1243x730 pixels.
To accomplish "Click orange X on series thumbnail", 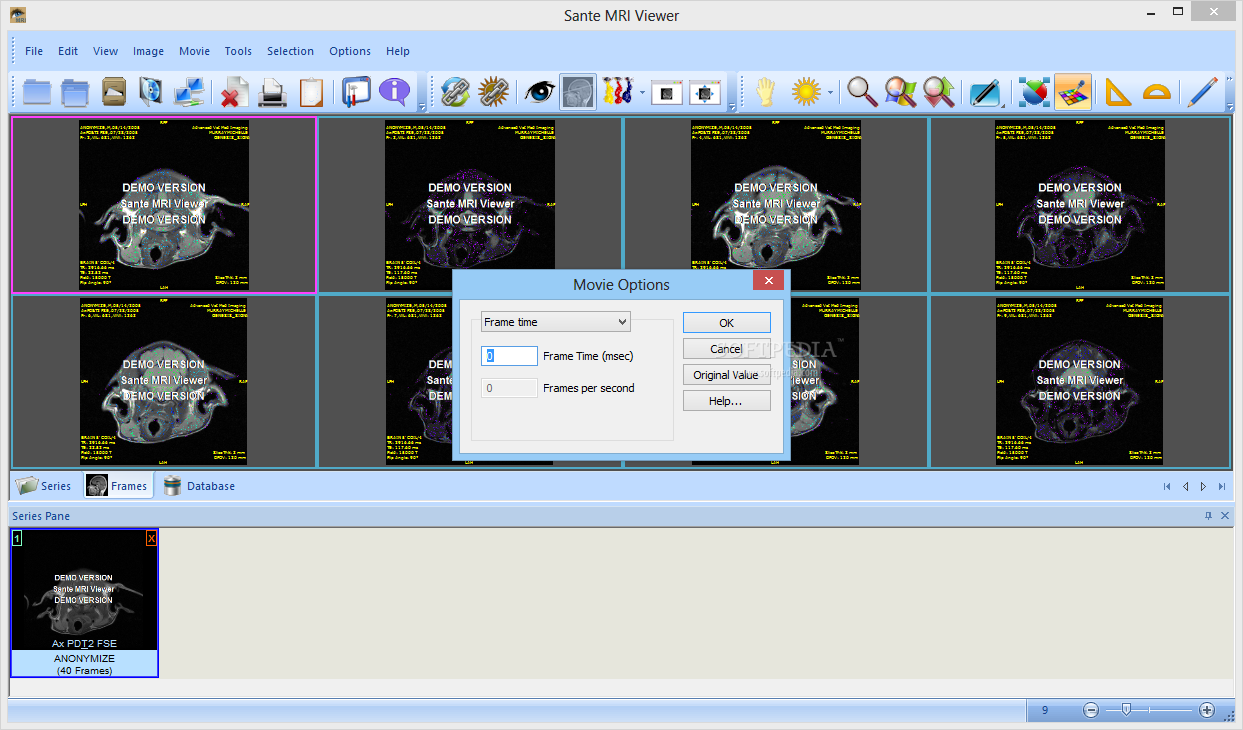I will (x=152, y=538).
